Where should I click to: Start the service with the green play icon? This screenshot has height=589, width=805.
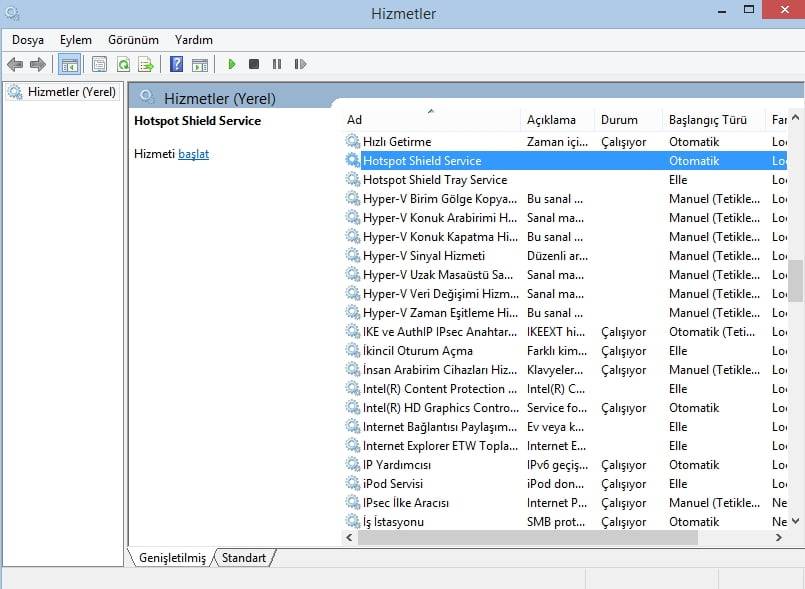click(x=232, y=64)
